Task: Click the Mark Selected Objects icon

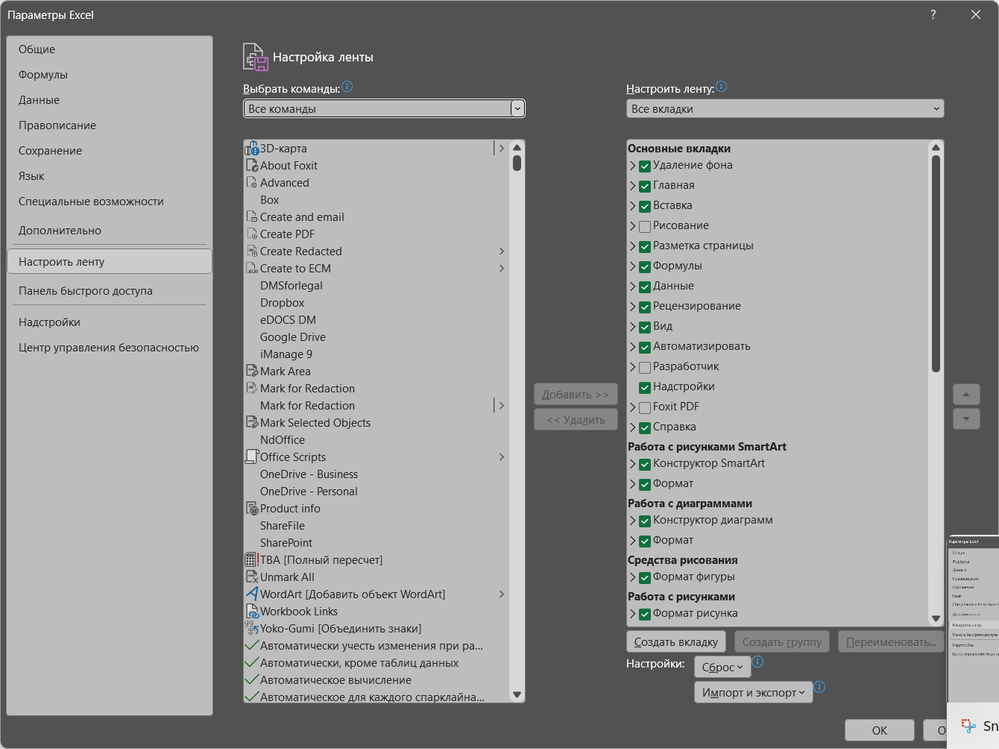Action: coord(252,423)
